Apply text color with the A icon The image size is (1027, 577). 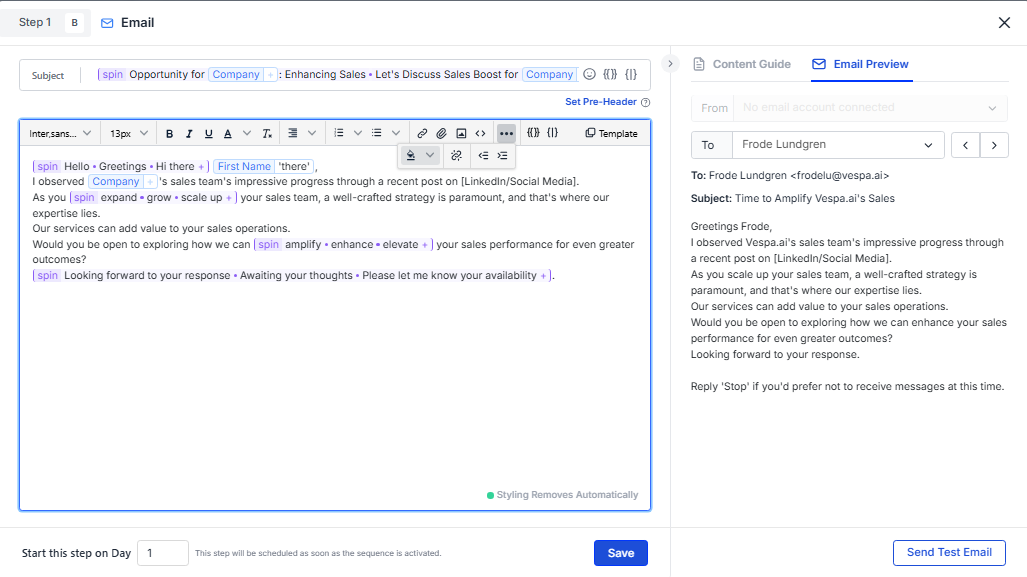coord(228,134)
